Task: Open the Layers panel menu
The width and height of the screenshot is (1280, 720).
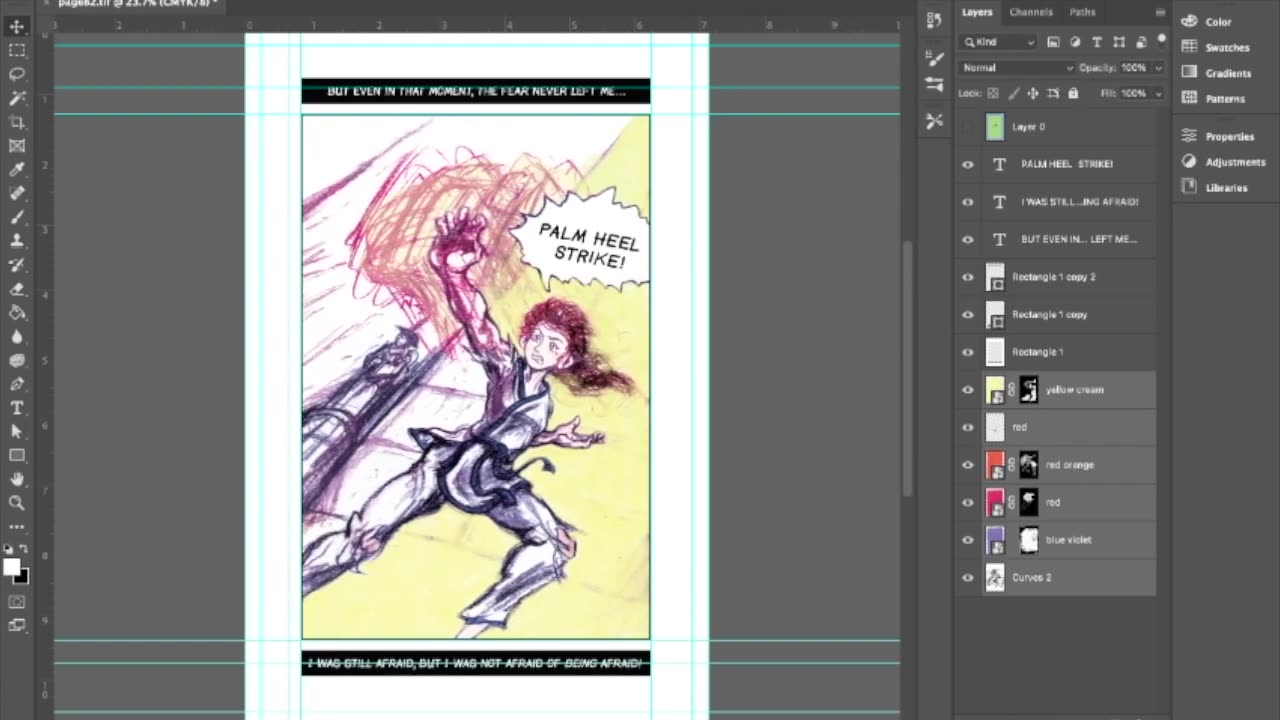Action: click(x=1160, y=13)
